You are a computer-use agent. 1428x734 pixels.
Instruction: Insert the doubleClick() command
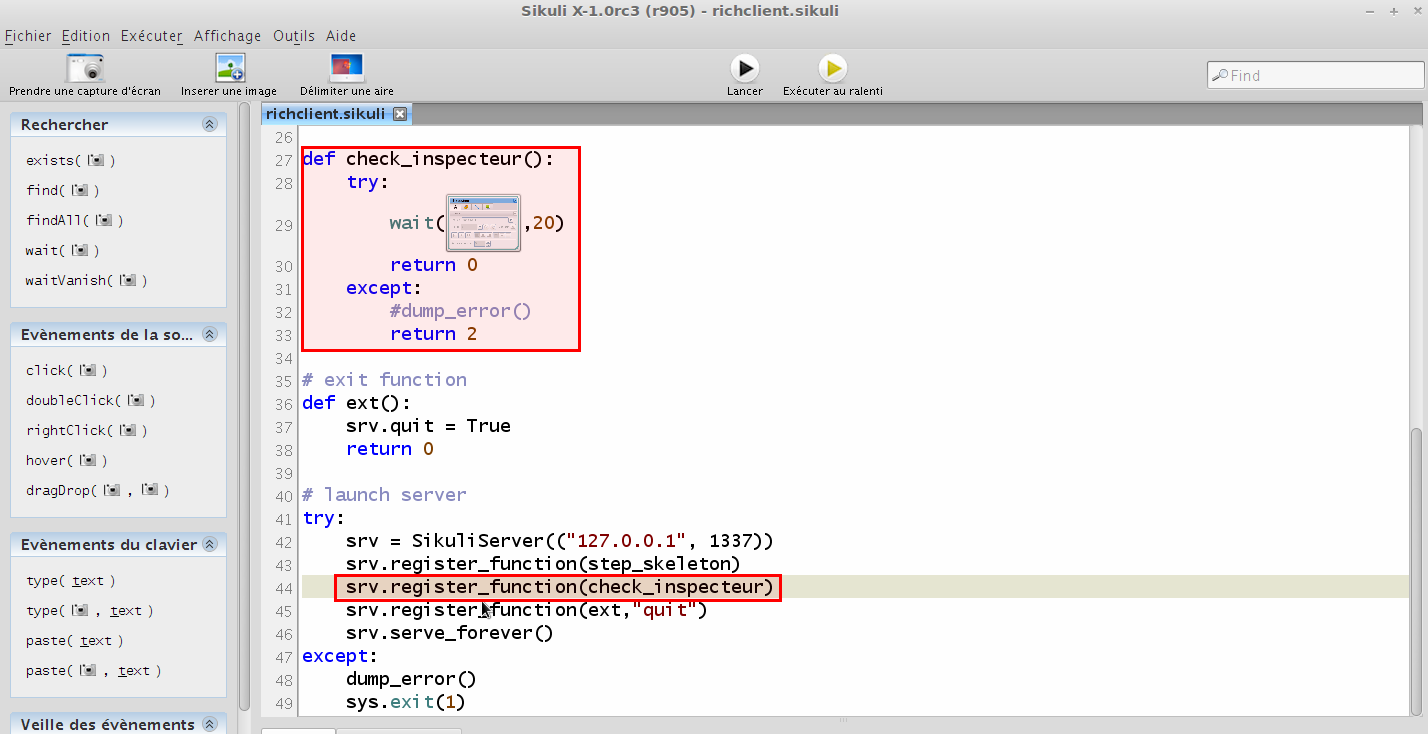pos(90,401)
